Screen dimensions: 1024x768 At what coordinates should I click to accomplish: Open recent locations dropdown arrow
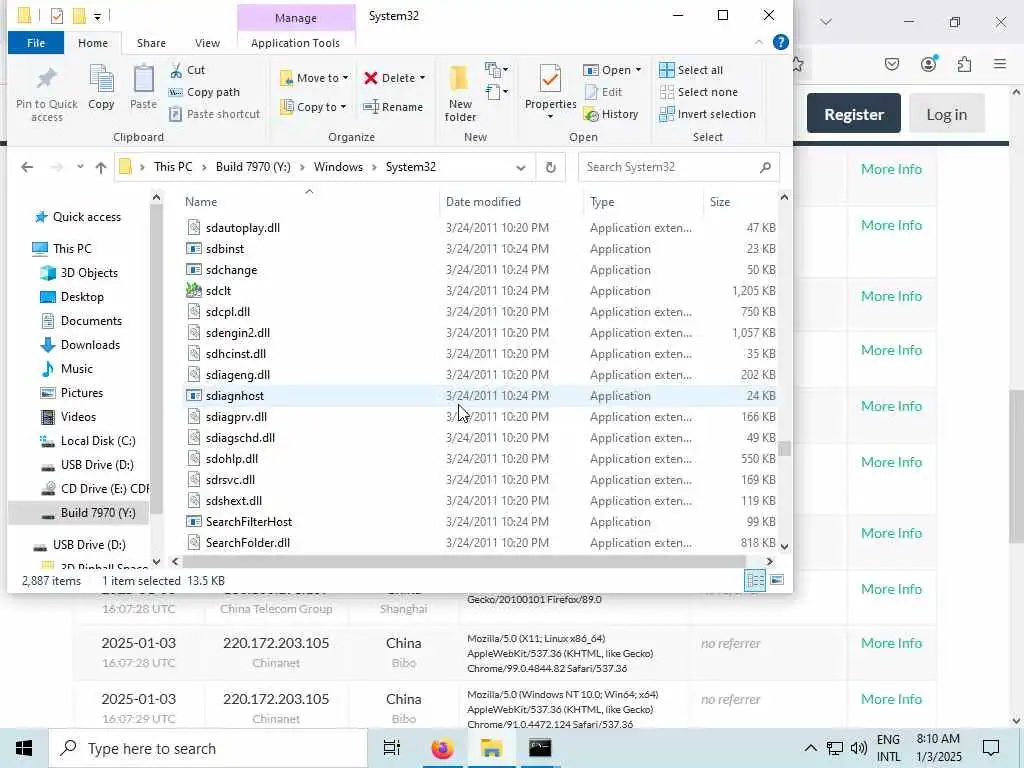80,167
